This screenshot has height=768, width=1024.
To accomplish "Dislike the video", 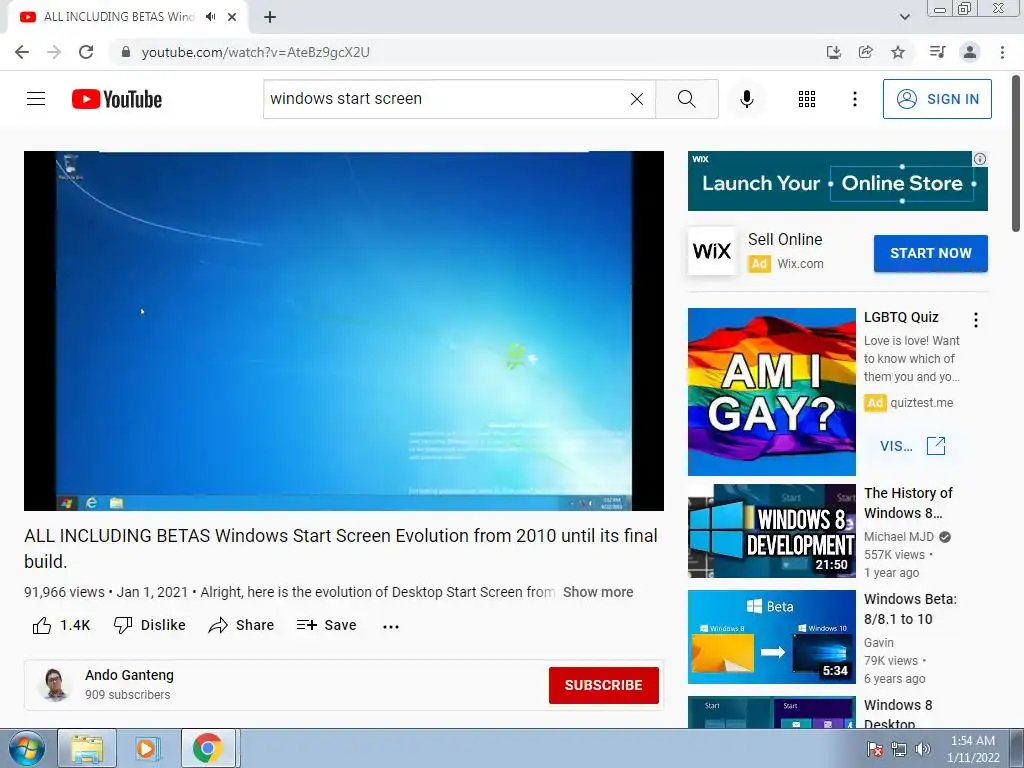I will tap(150, 625).
